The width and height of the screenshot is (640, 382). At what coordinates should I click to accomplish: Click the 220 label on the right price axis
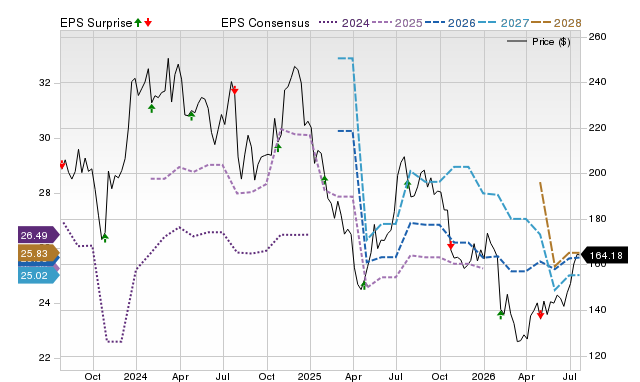pyautogui.click(x=597, y=128)
